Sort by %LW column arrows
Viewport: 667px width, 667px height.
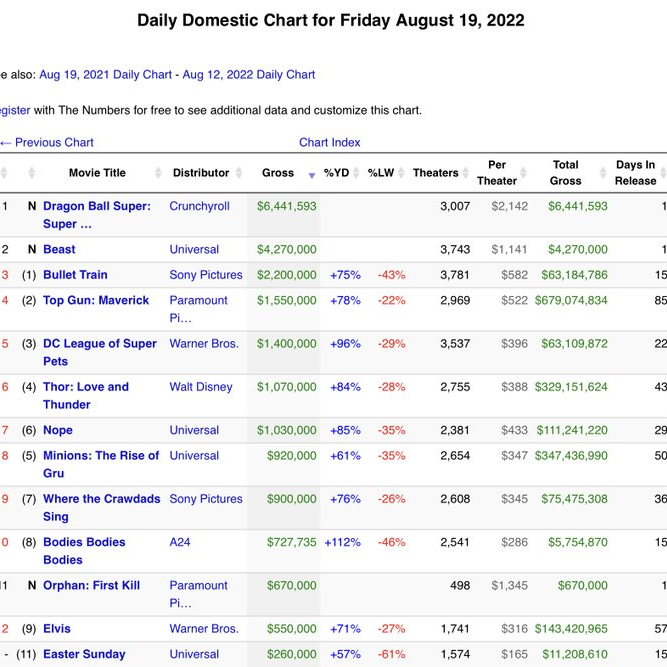(x=401, y=173)
